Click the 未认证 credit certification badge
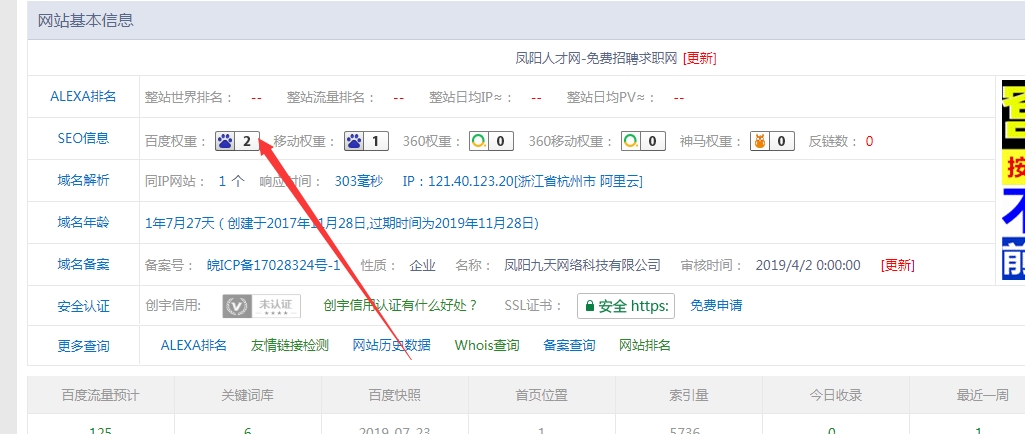The height and width of the screenshot is (434, 1025). click(261, 306)
